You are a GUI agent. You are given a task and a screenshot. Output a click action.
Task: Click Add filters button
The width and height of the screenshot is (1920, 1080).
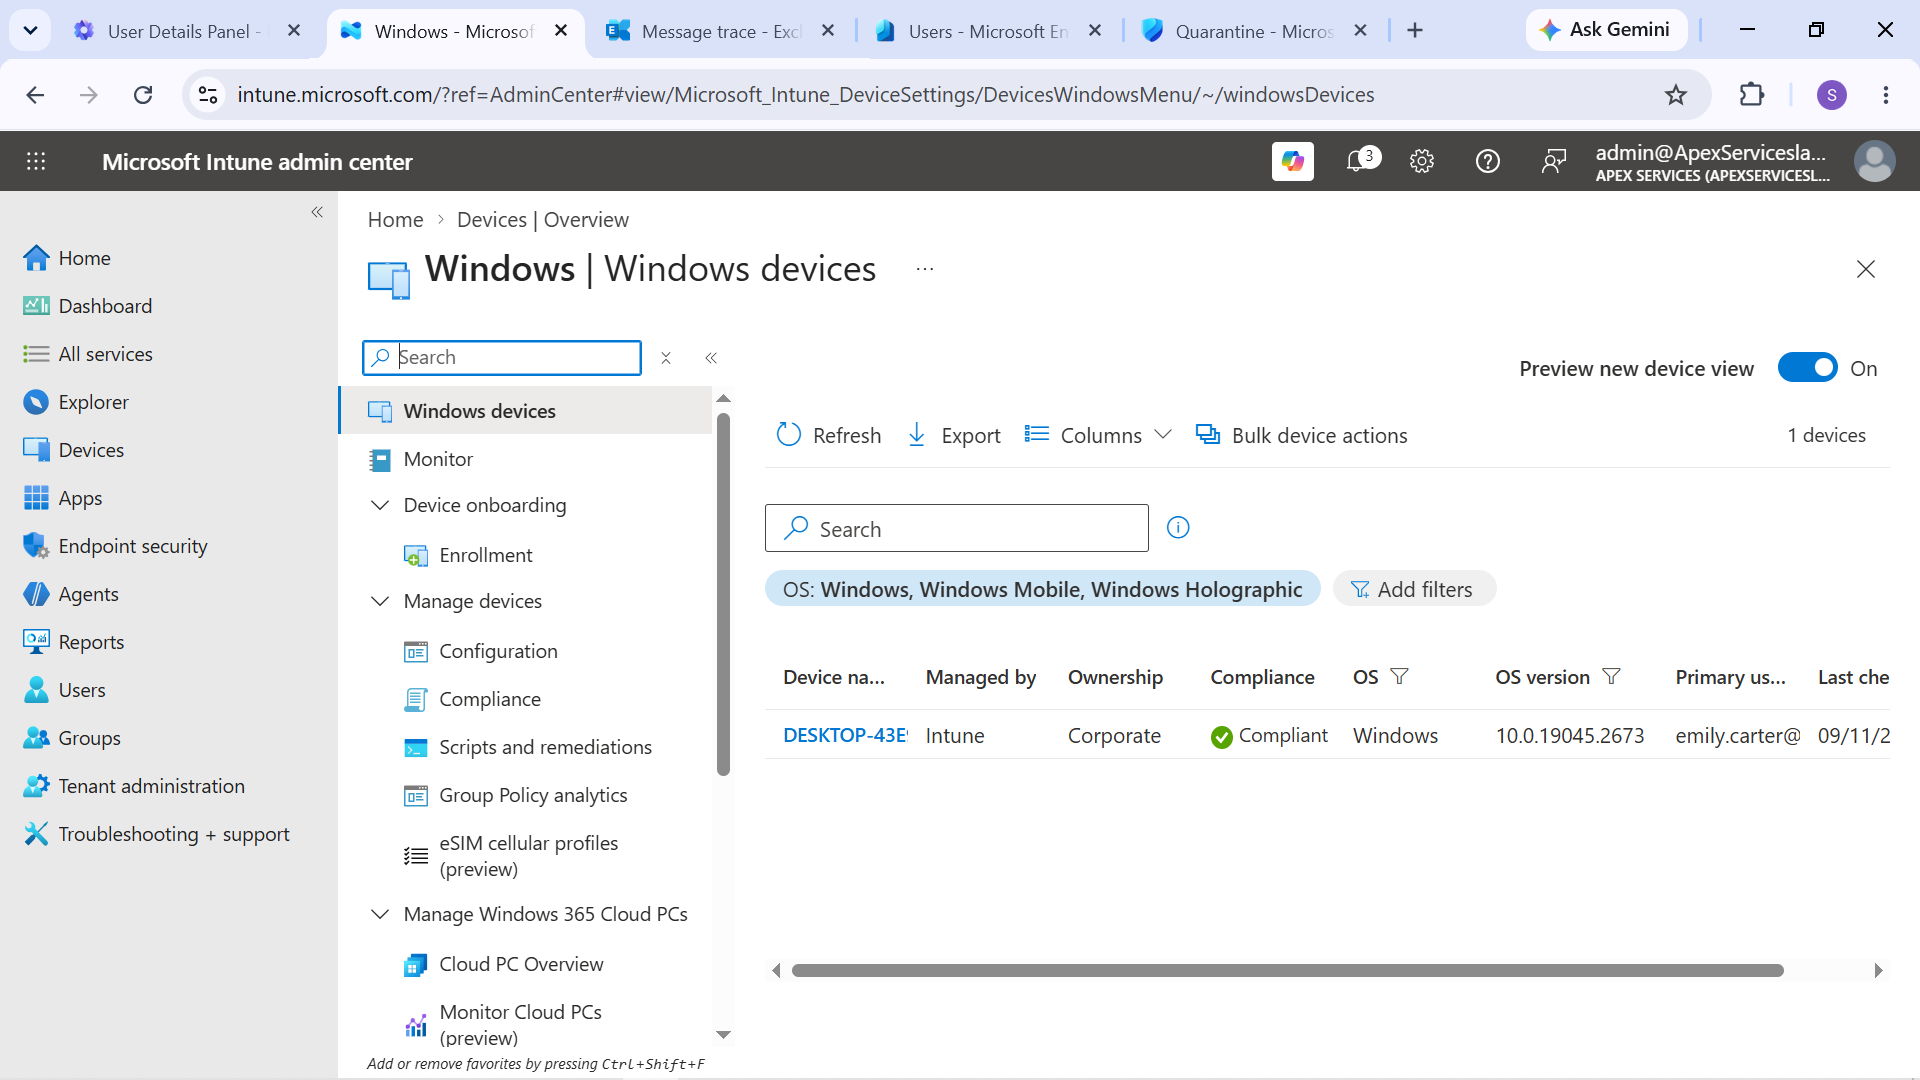tap(1414, 589)
